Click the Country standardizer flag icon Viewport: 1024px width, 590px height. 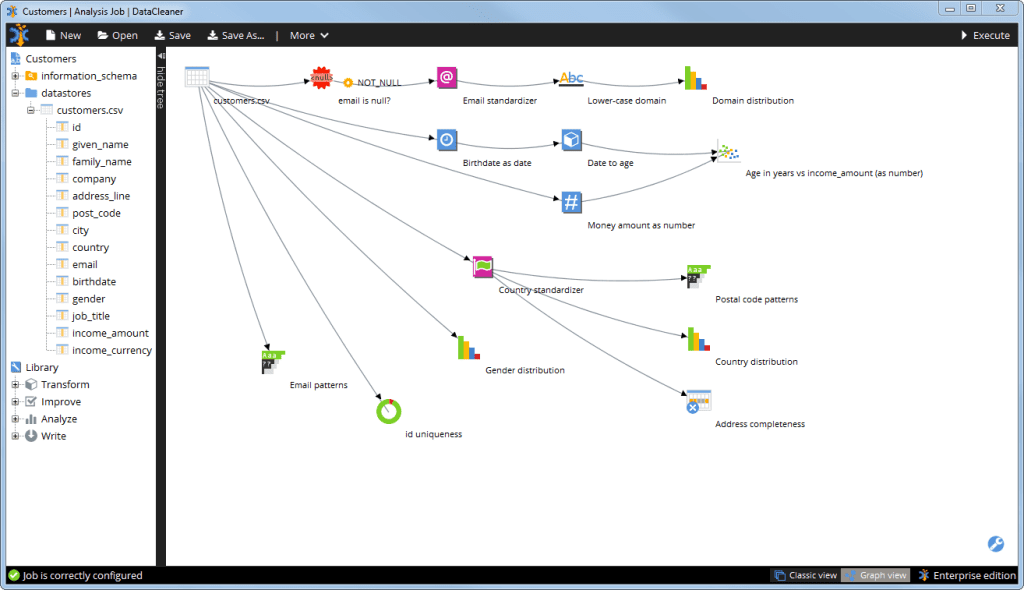coord(484,267)
